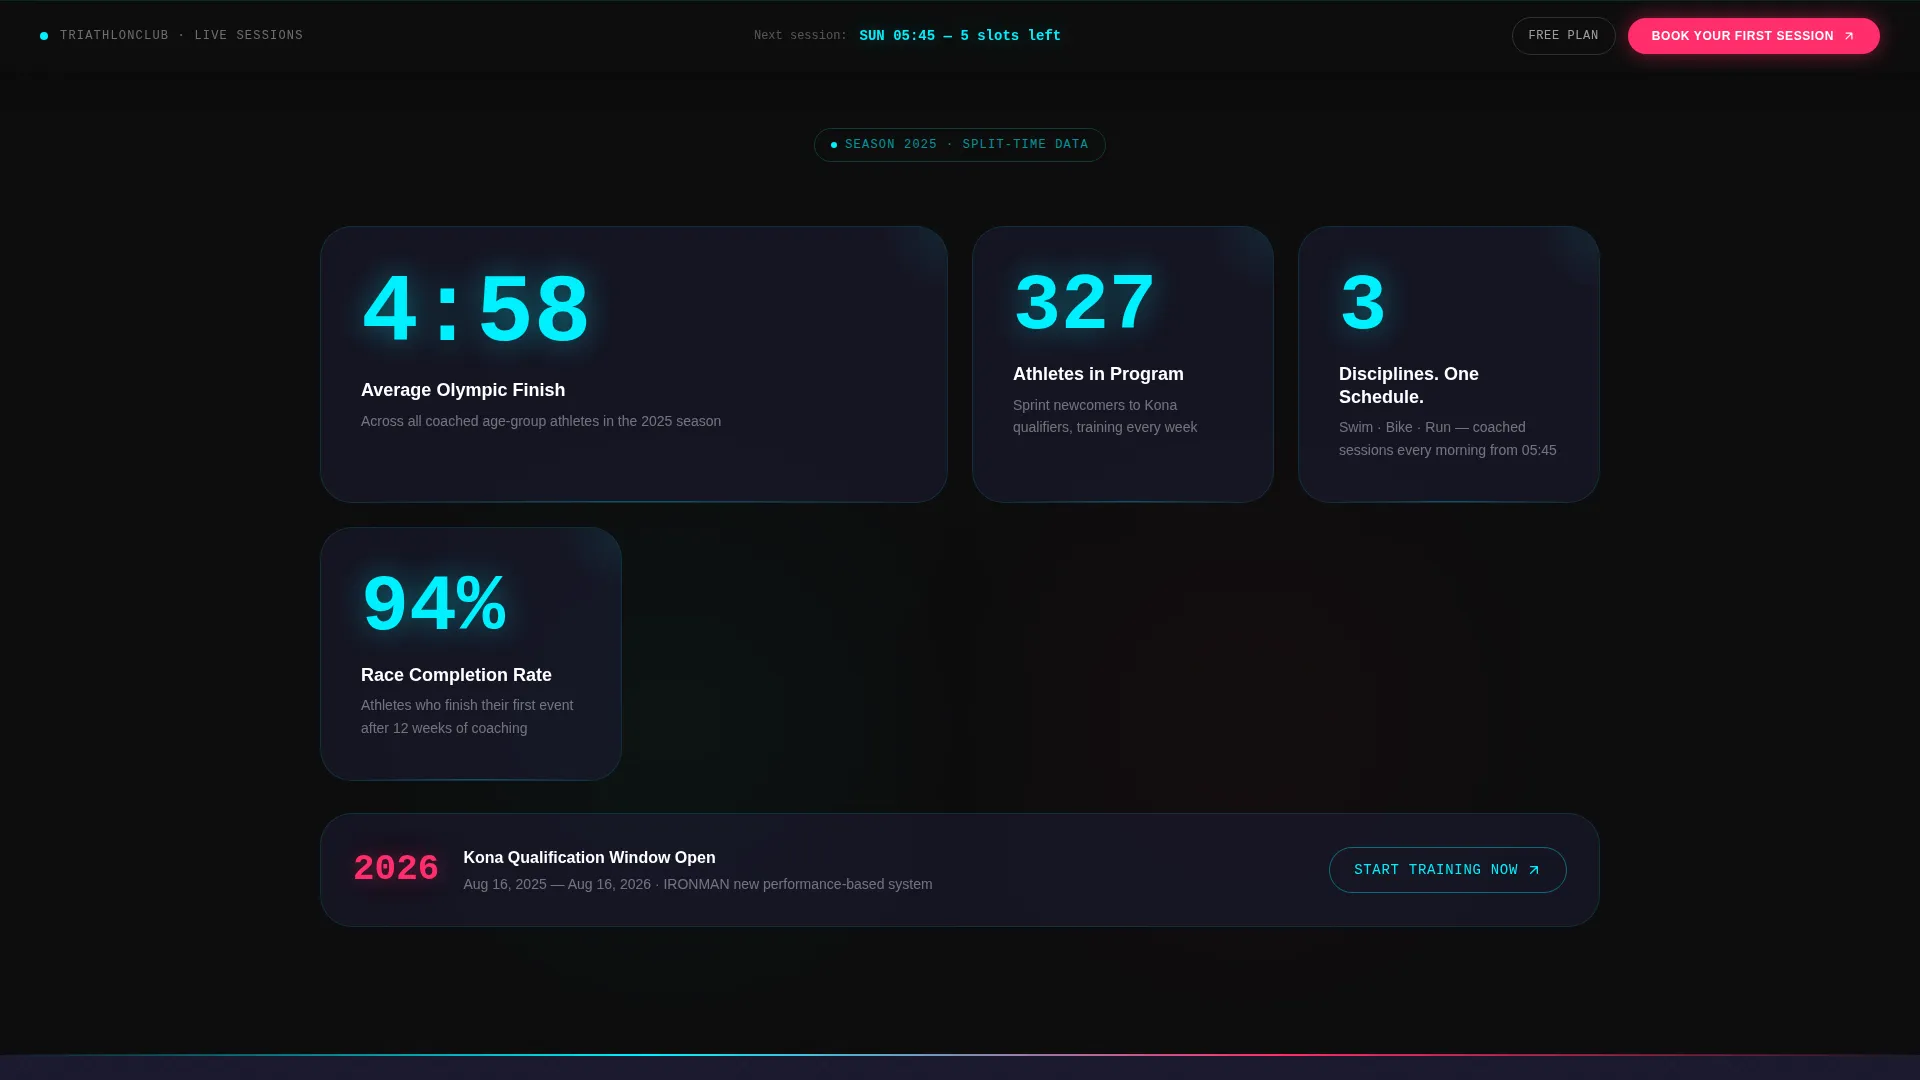Viewport: 1920px width, 1080px height.
Task: Click Kona Qualification Window Open heading
Action: 589,858
